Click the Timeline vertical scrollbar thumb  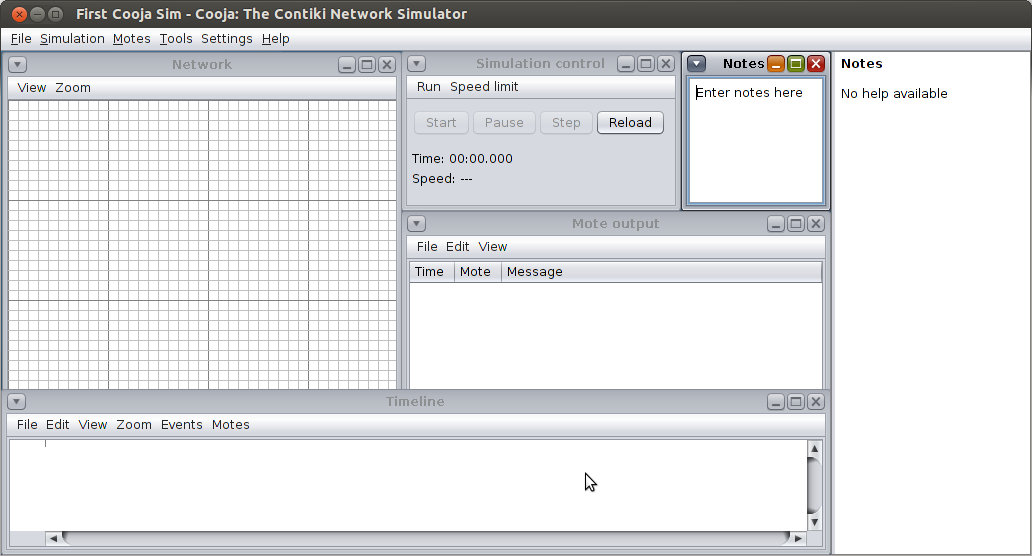[x=814, y=486]
